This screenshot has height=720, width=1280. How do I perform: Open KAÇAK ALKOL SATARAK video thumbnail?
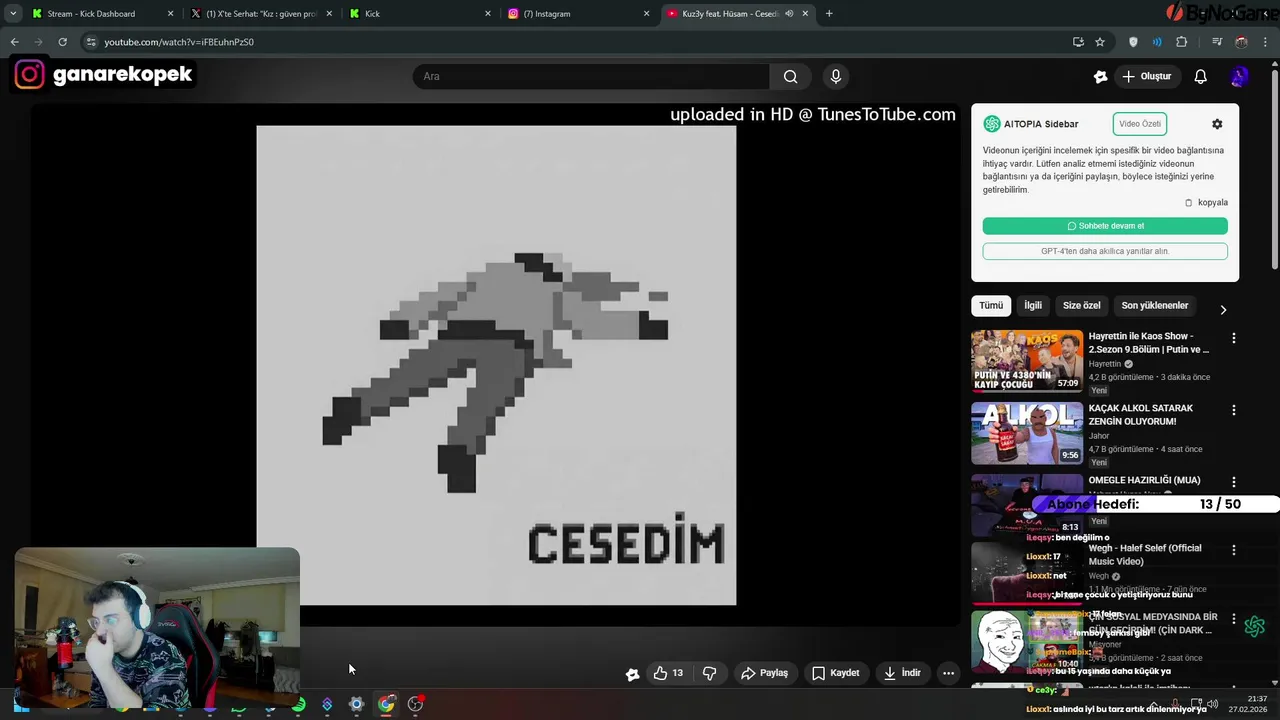click(x=1027, y=433)
